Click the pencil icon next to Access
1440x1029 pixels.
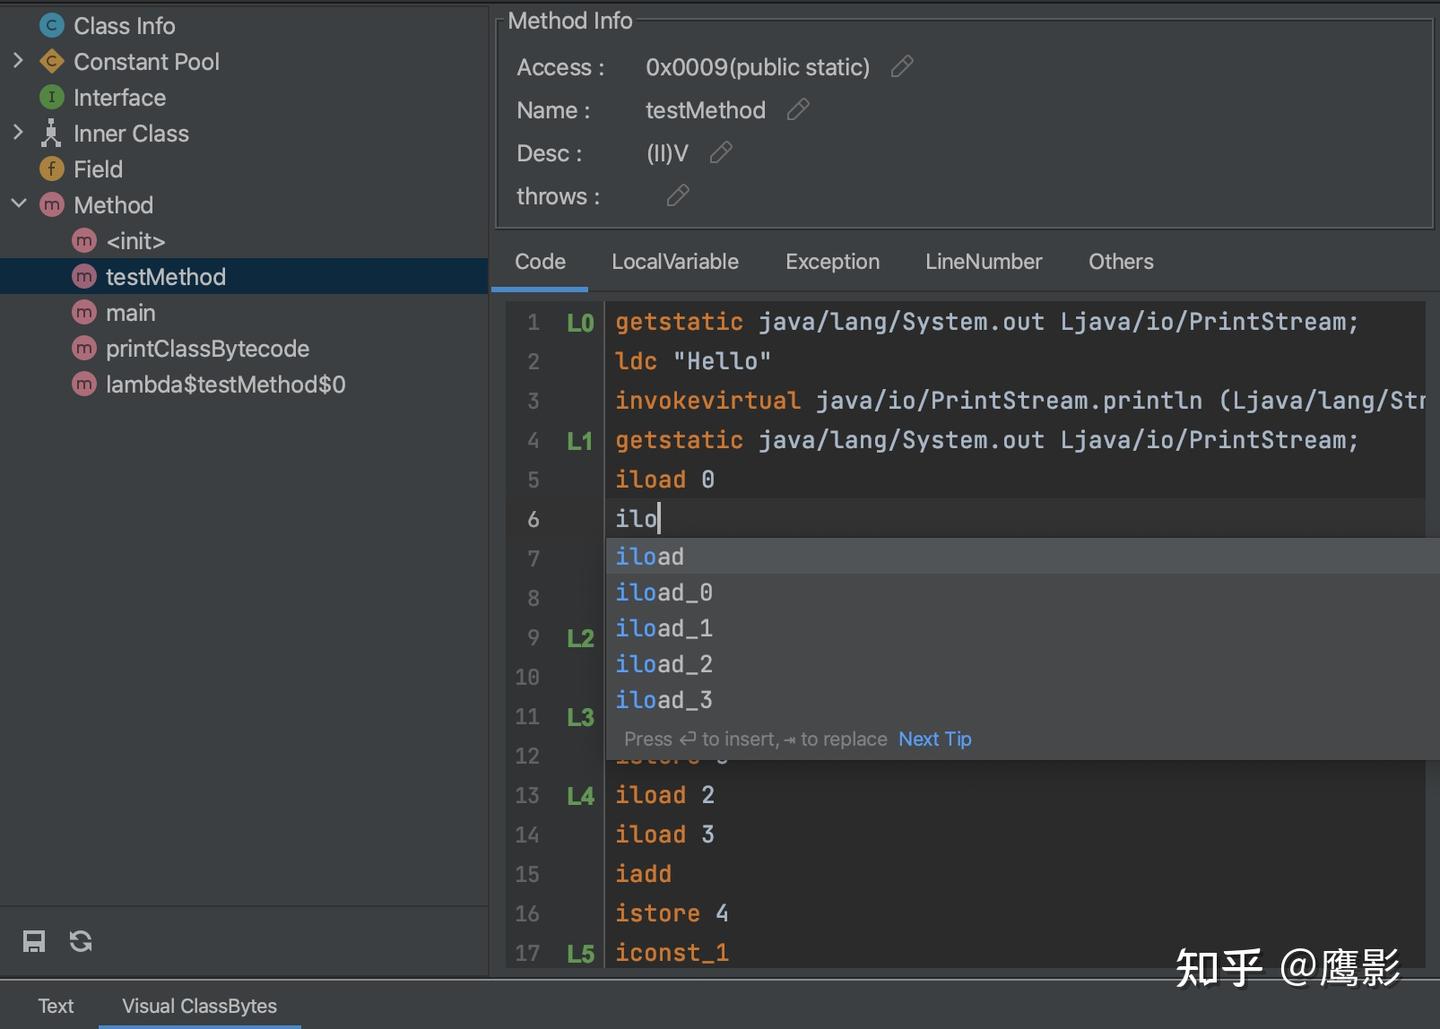(x=902, y=67)
